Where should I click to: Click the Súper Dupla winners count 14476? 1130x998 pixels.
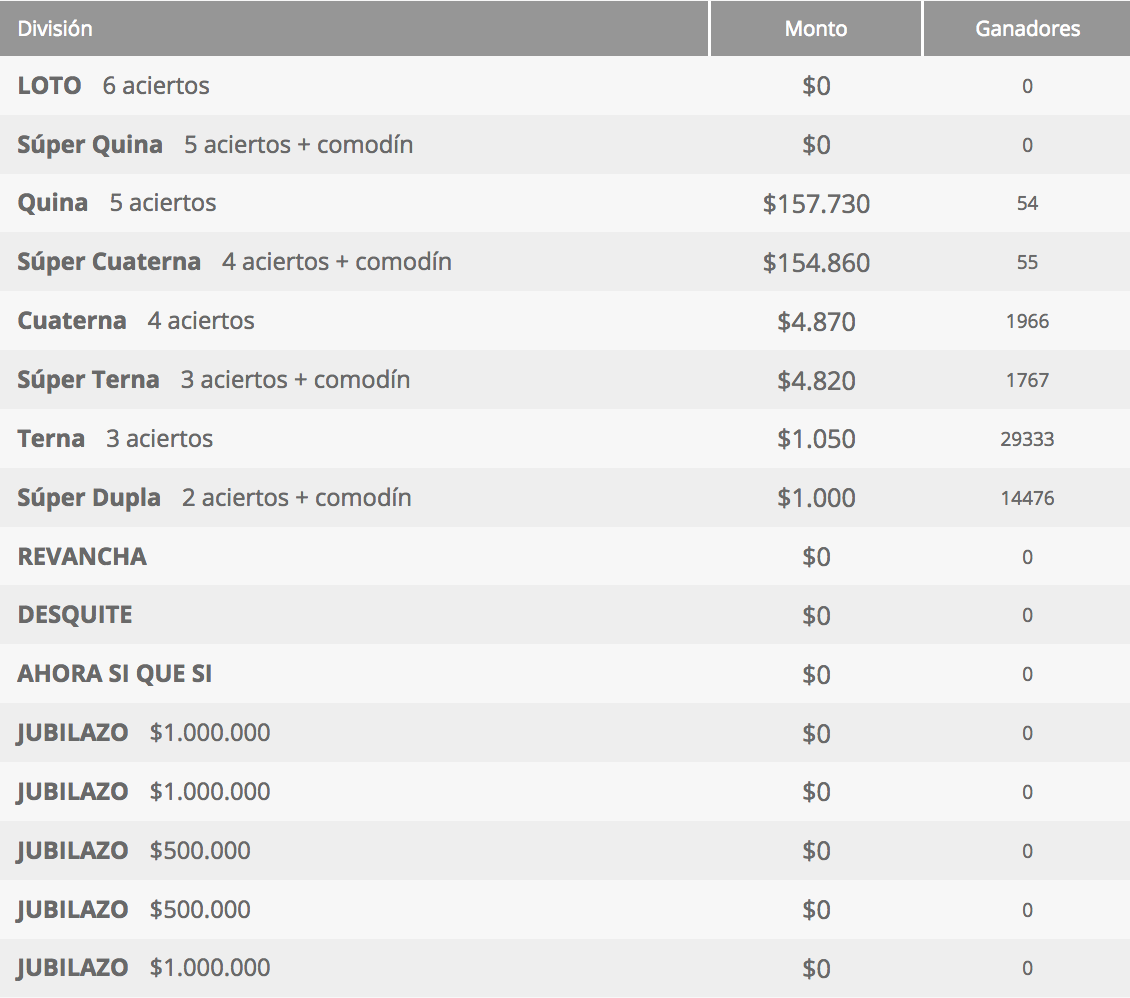(x=1027, y=498)
